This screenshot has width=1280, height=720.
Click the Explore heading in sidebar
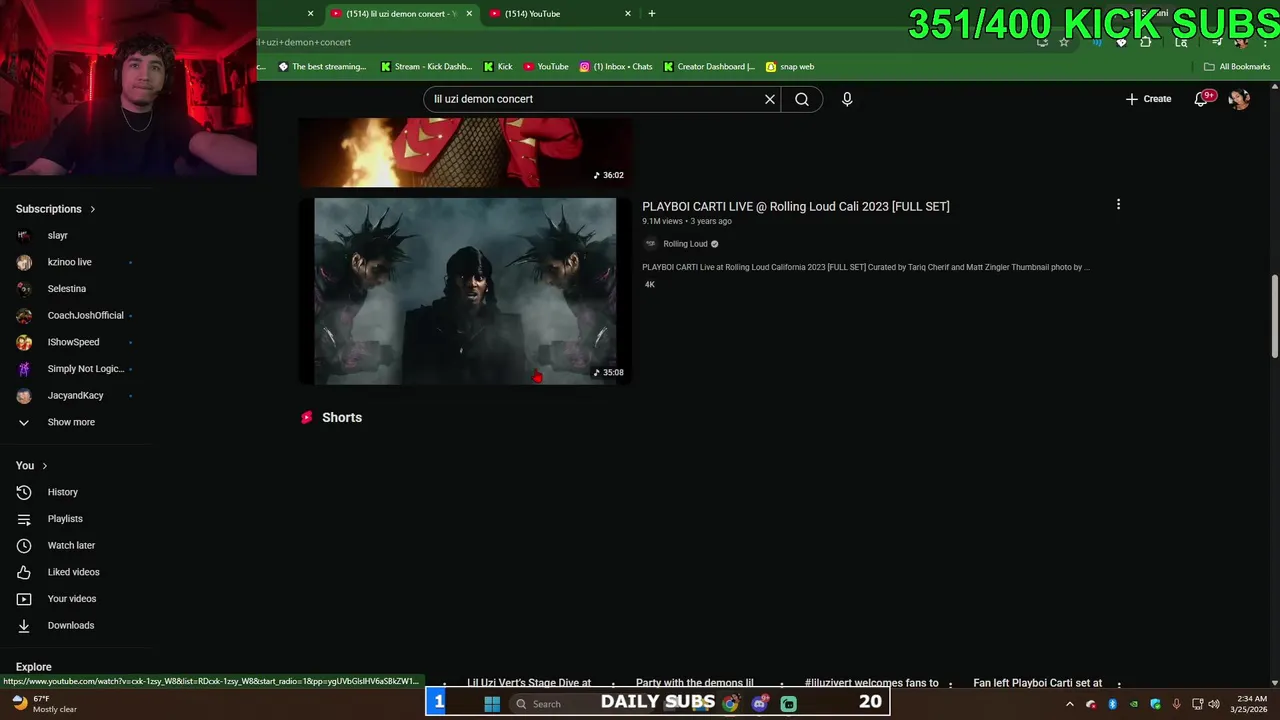(x=33, y=667)
